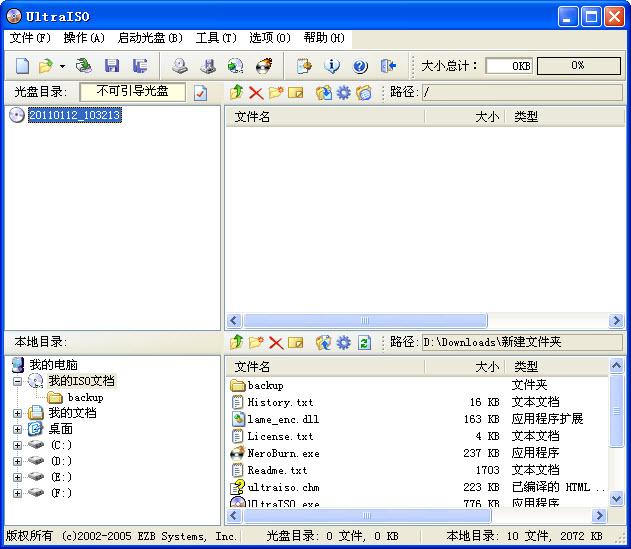Open help with the blue question mark icon
Viewport: 631px width, 549px height.
coord(360,66)
